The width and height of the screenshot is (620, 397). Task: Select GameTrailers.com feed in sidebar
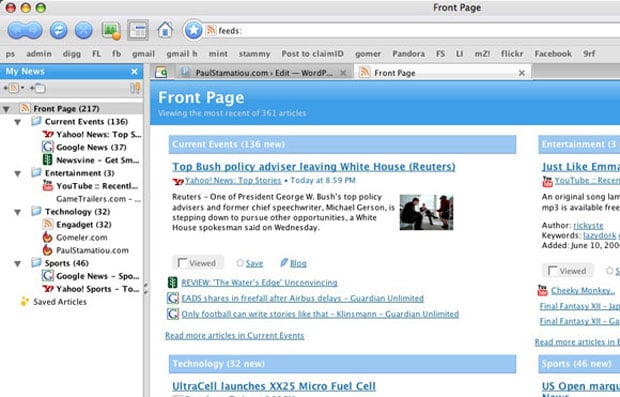click(98, 199)
